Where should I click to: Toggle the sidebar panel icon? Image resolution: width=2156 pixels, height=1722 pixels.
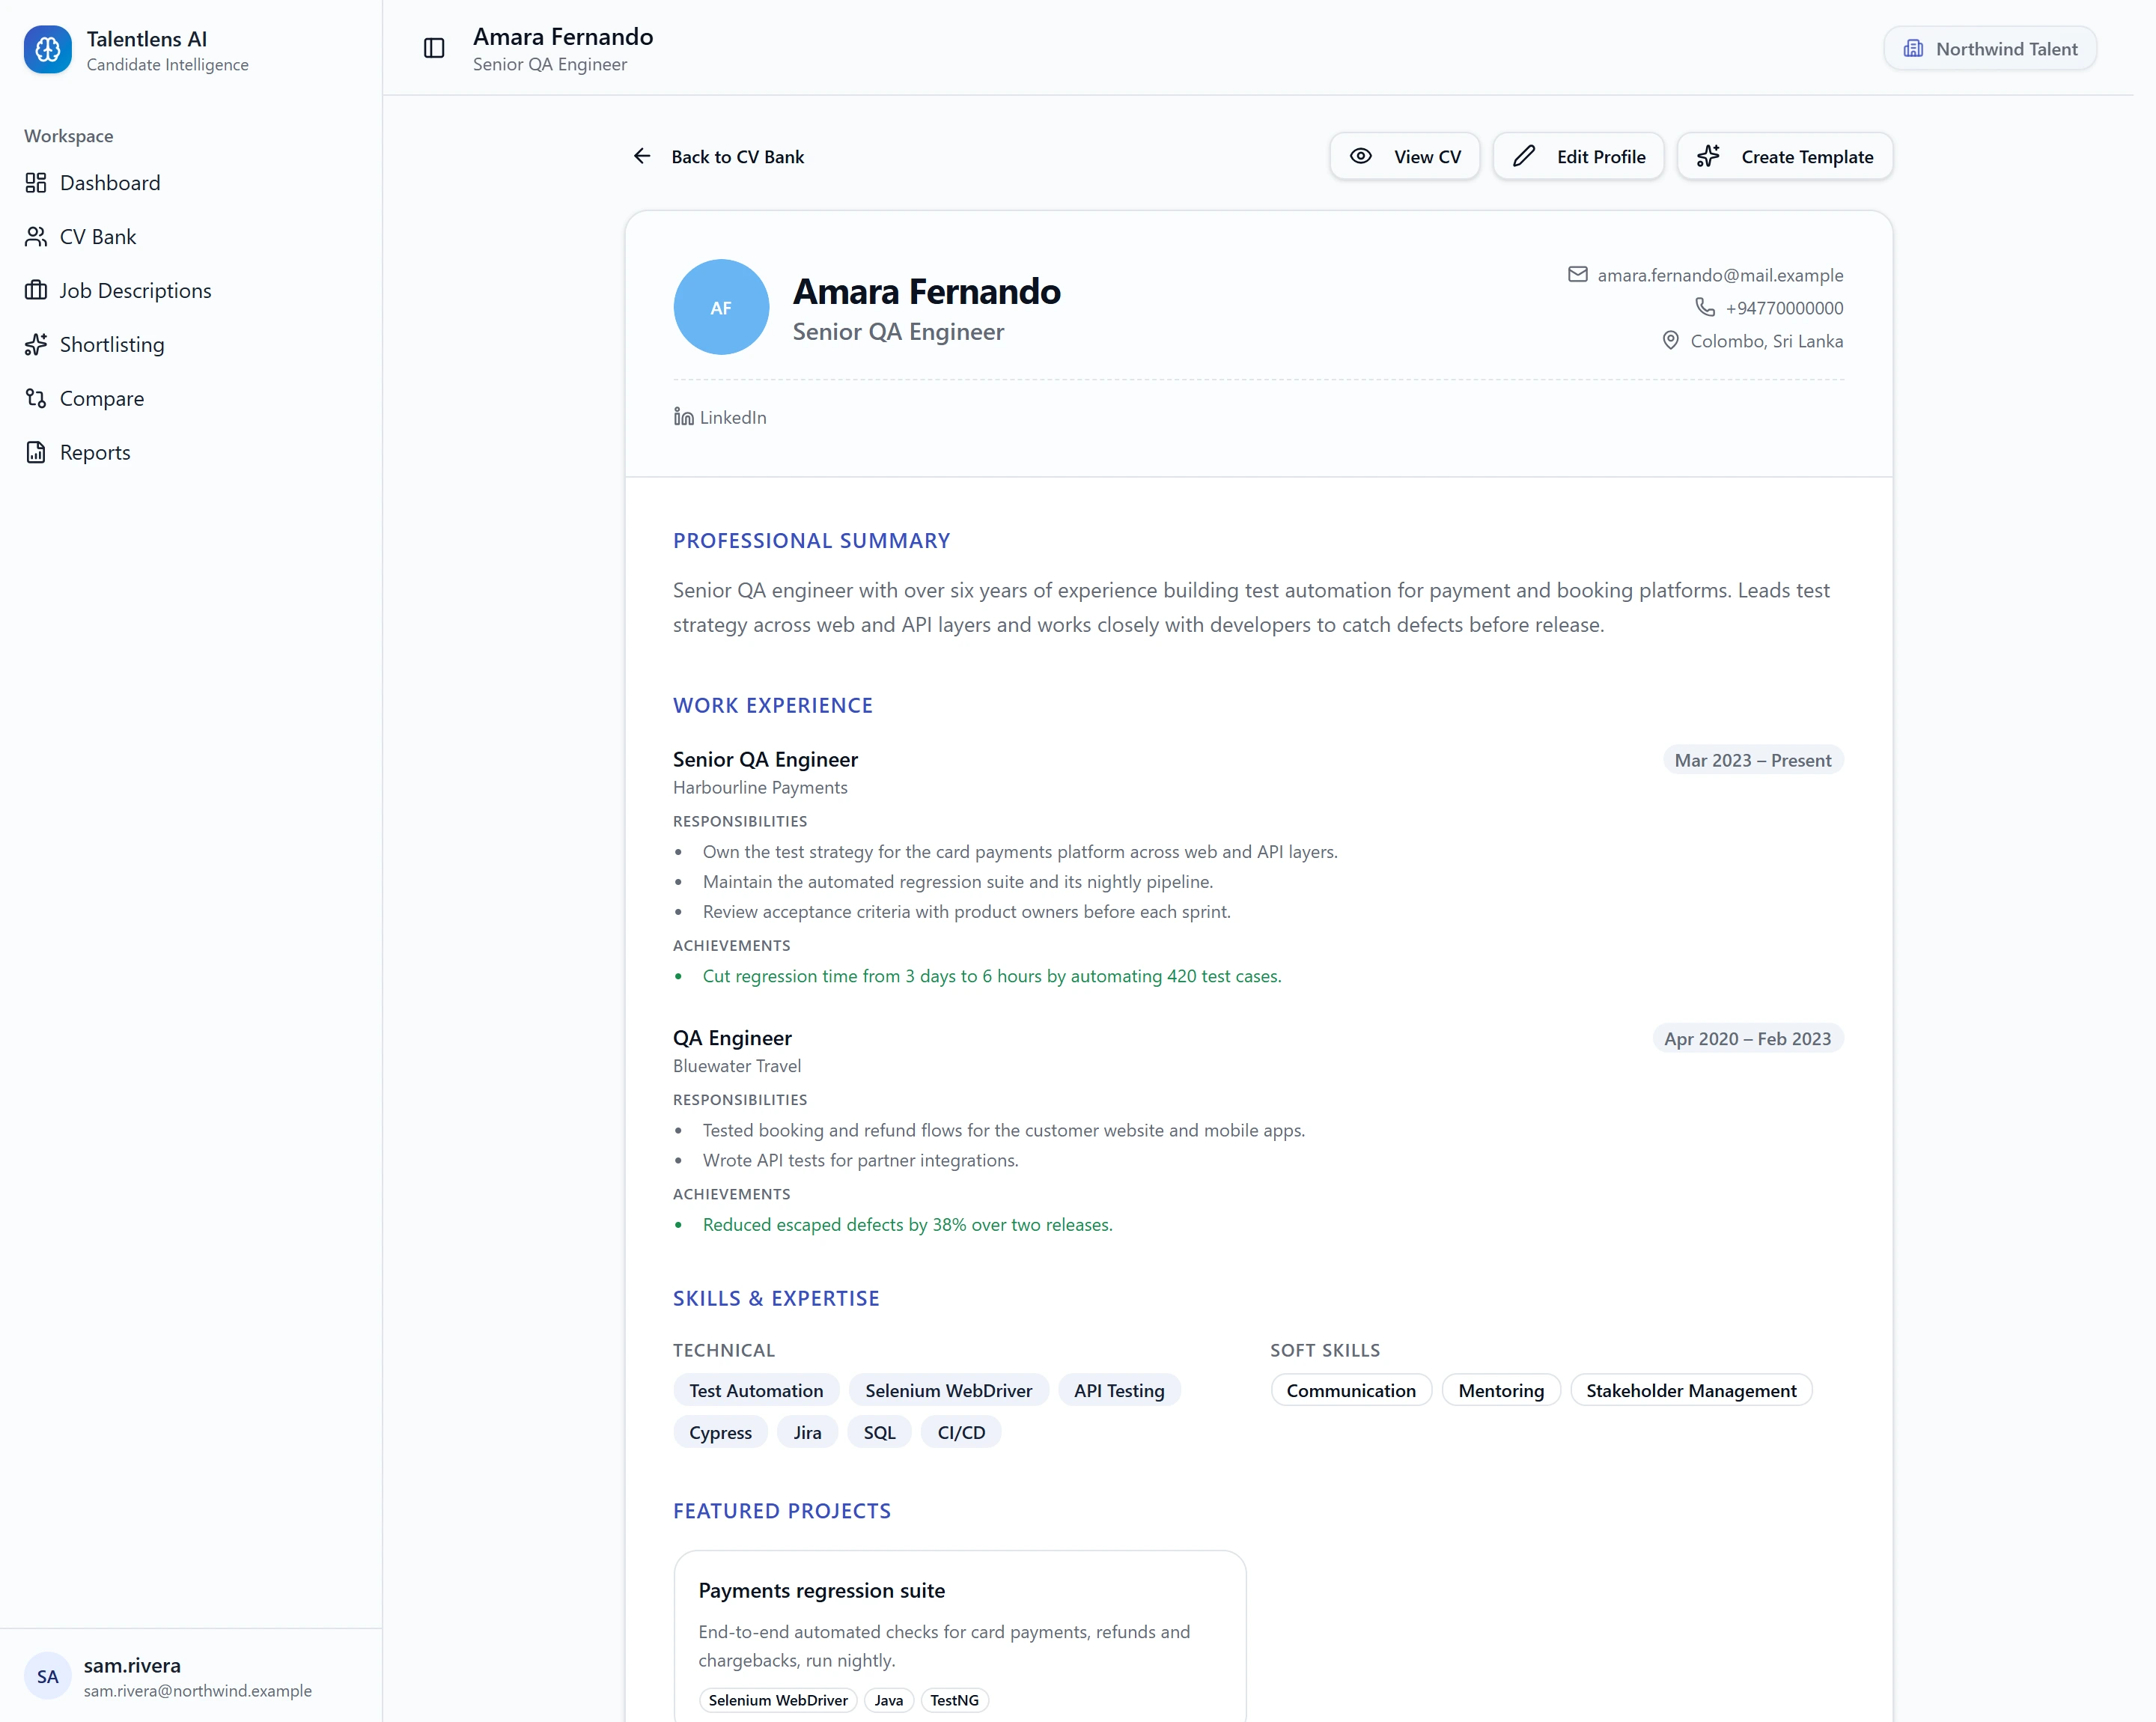434,48
